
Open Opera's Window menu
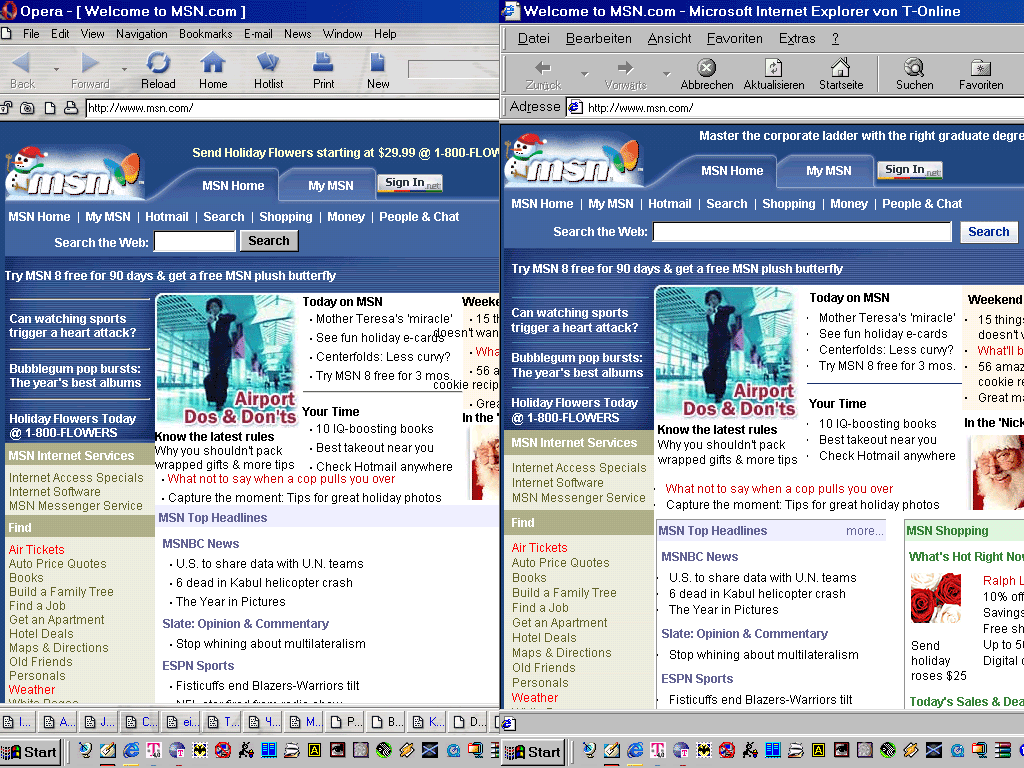point(342,34)
